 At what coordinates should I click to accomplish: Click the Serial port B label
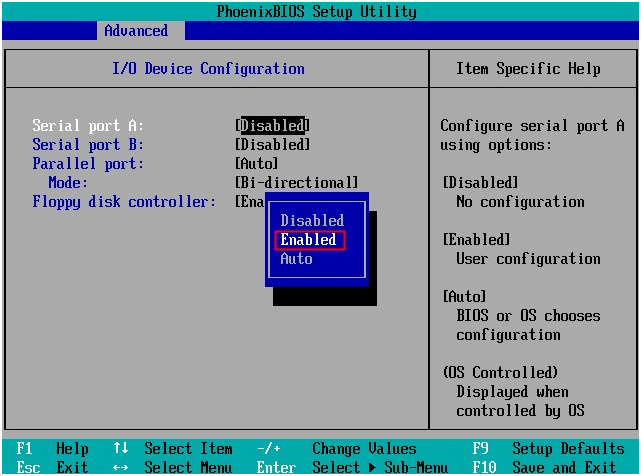88,144
